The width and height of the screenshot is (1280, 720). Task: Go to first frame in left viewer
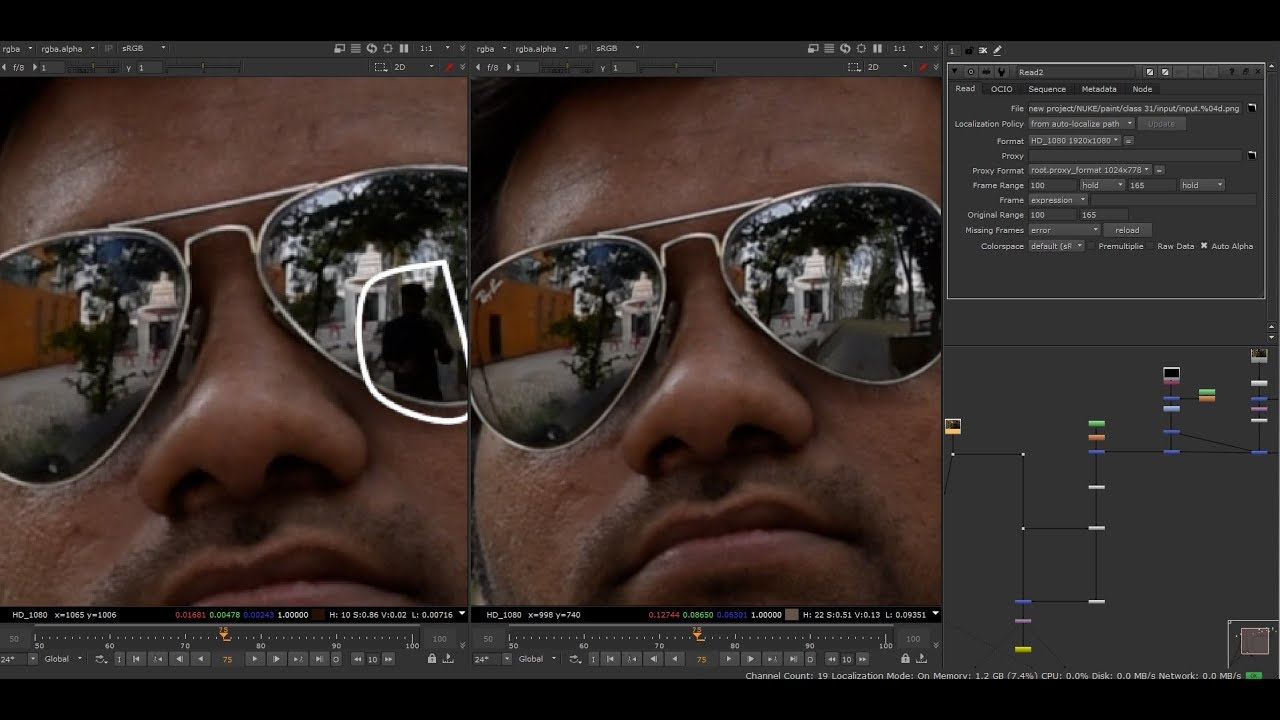135,659
